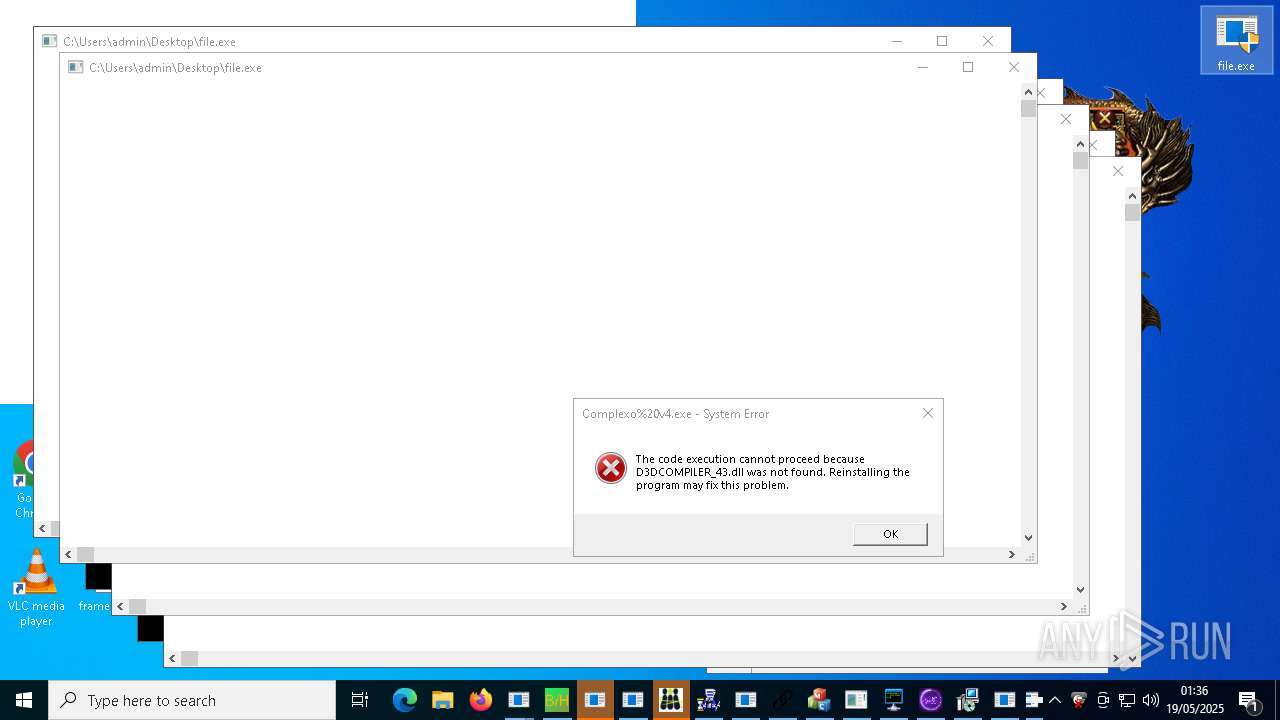This screenshot has width=1280, height=720.
Task: Click OK in the System Error dialog
Action: coord(890,534)
